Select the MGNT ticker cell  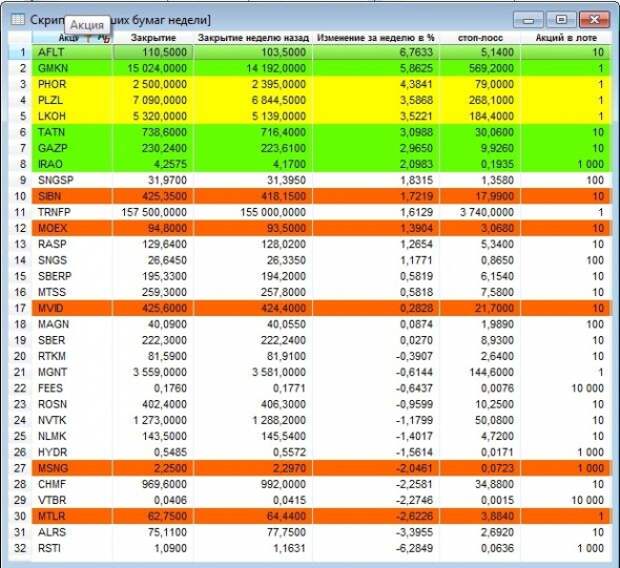coord(72,372)
